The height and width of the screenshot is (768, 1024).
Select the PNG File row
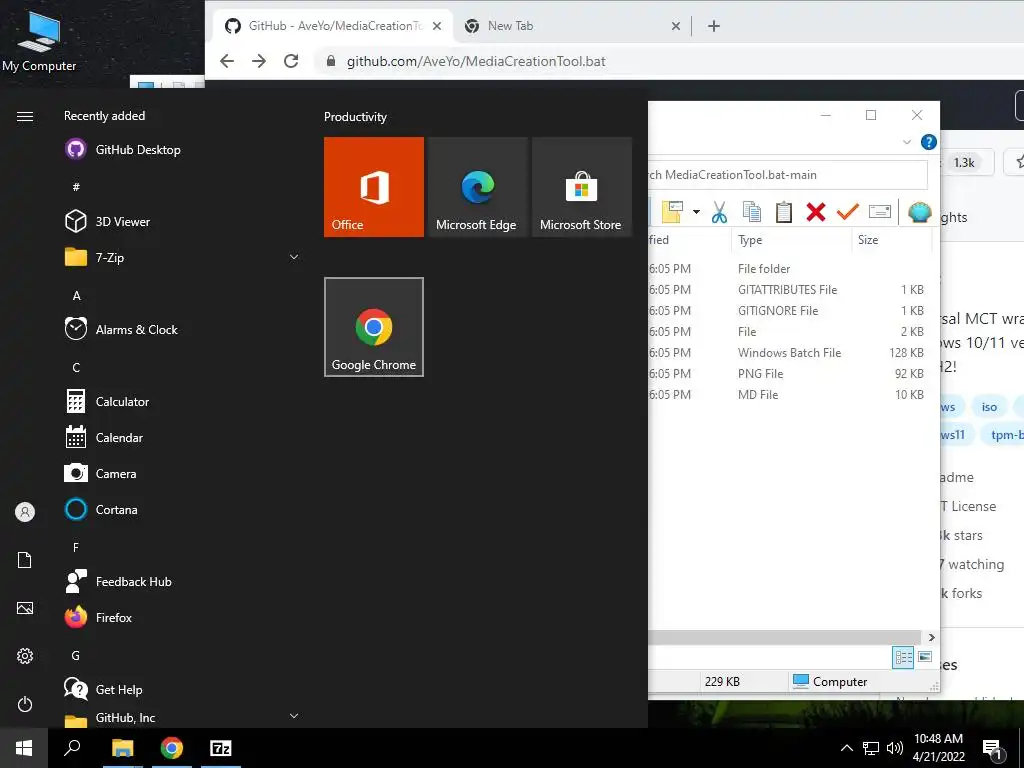(x=789, y=374)
